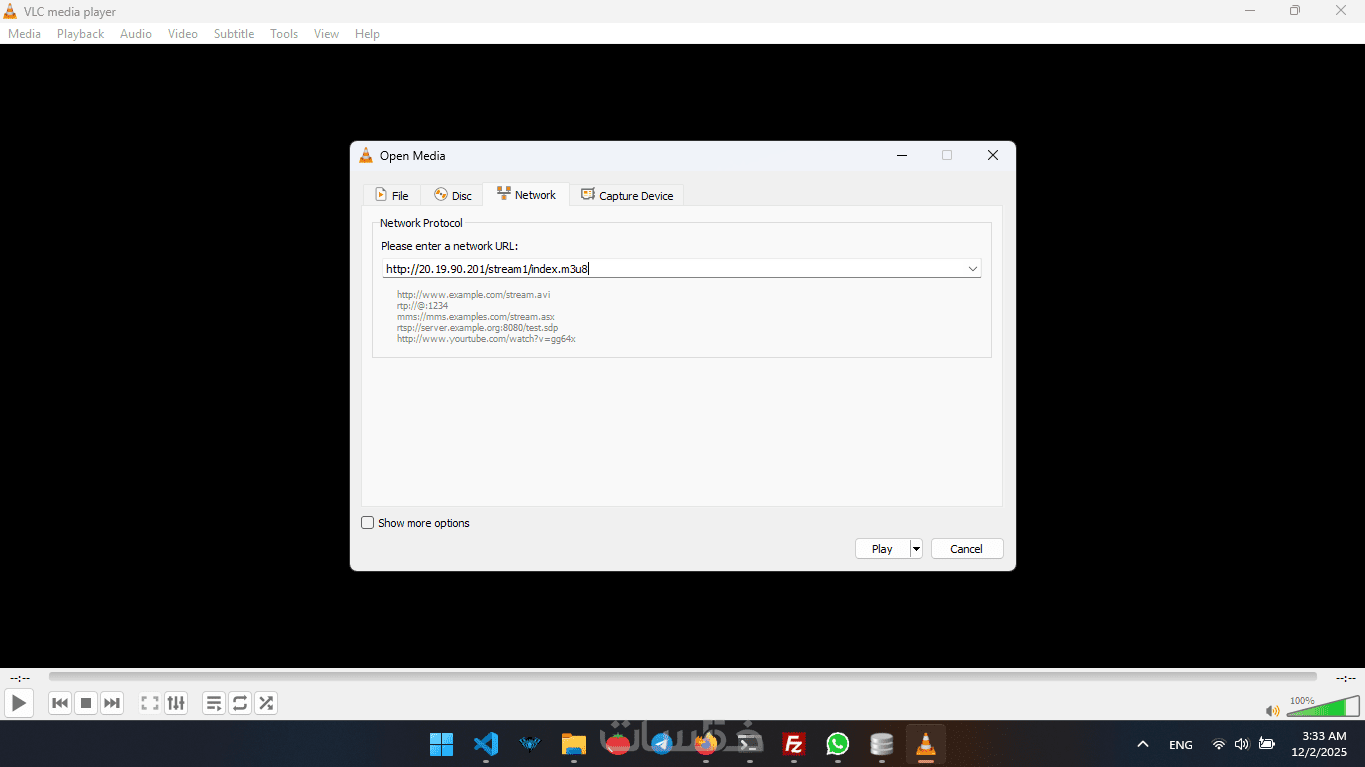The image size is (1365, 767).
Task: Open the Windows Start menu
Action: (x=441, y=744)
